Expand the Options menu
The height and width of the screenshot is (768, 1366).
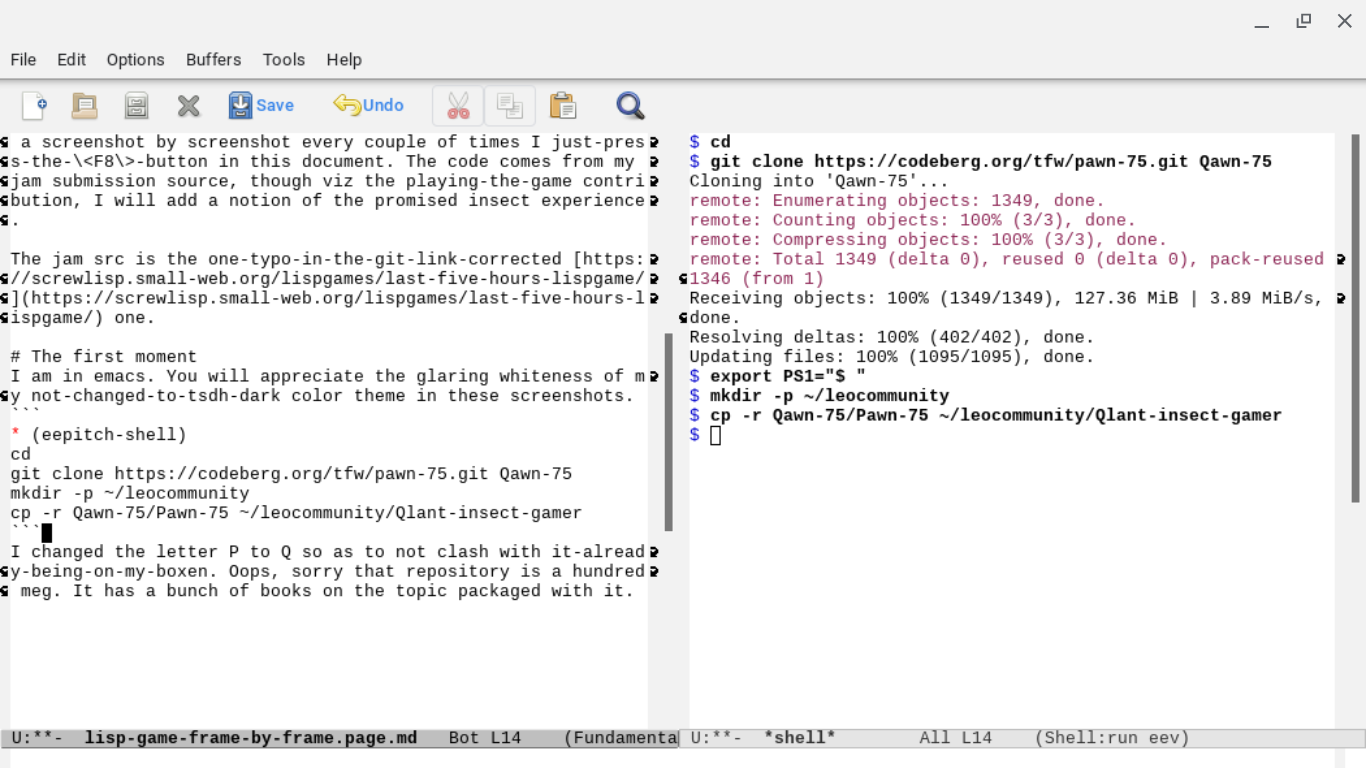coord(135,60)
